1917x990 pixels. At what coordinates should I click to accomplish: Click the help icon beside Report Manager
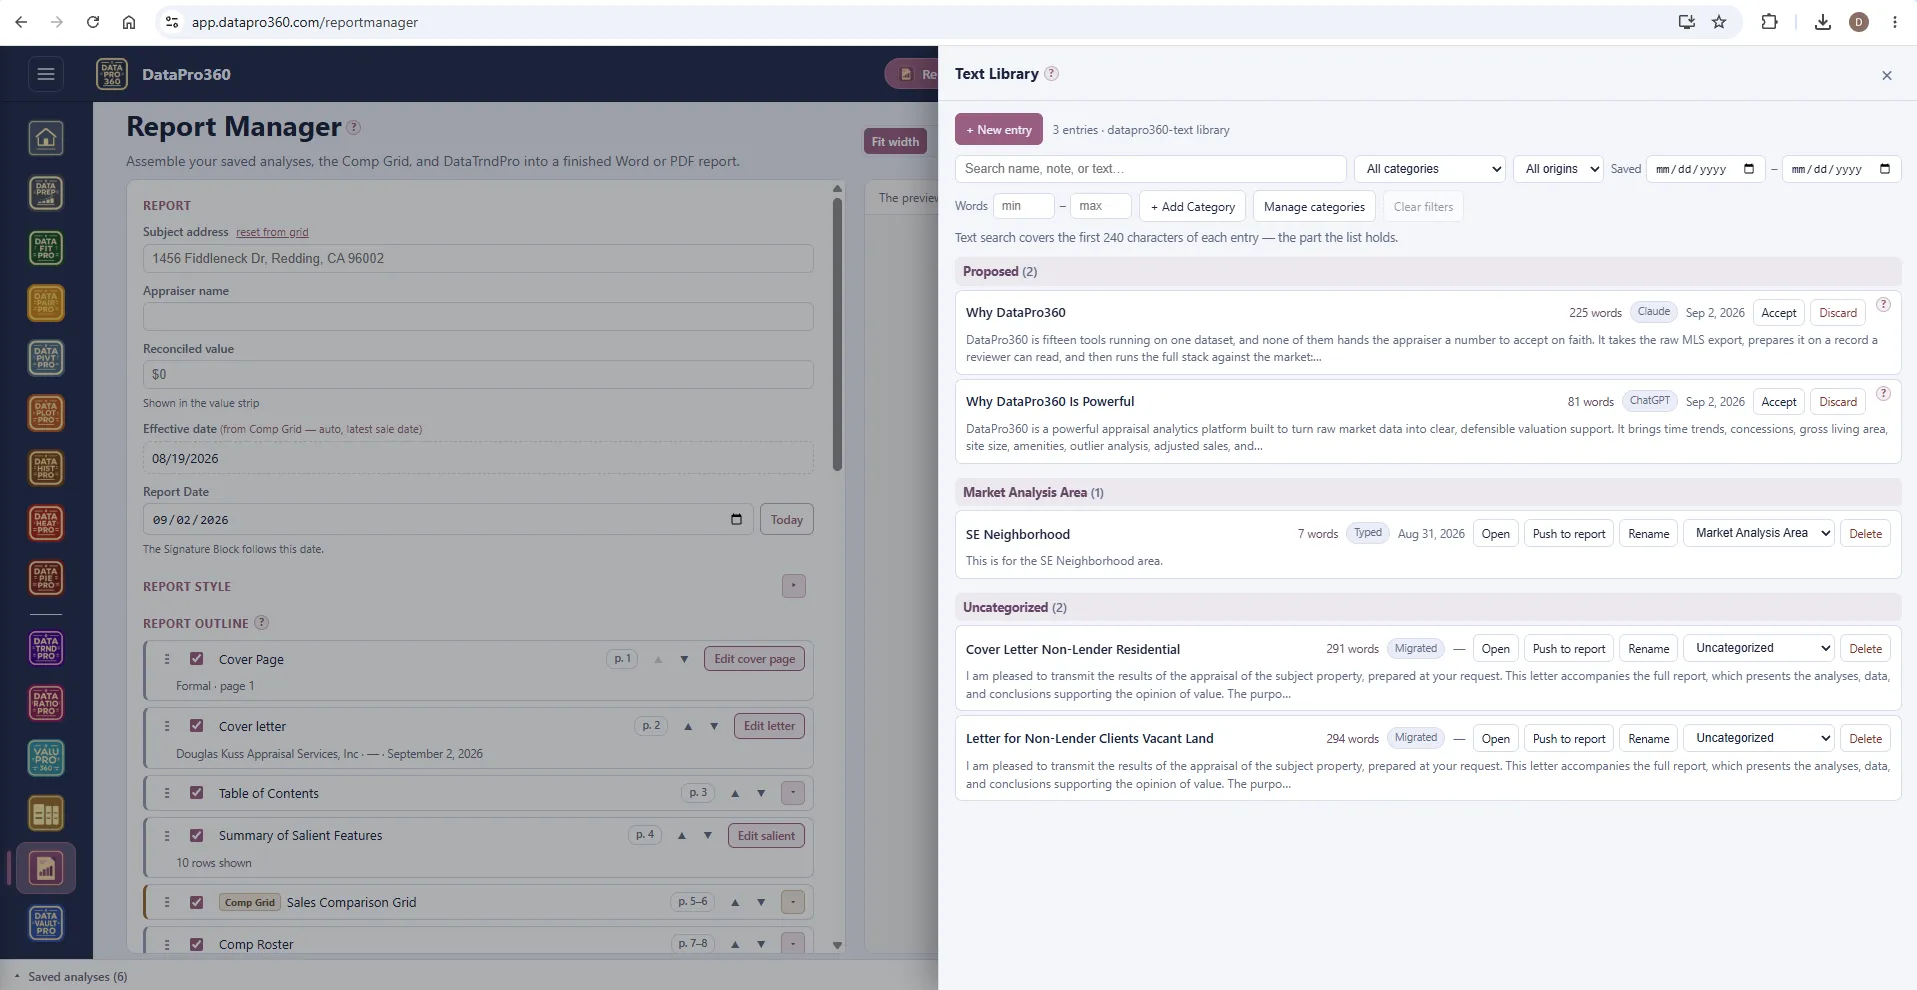pos(353,127)
